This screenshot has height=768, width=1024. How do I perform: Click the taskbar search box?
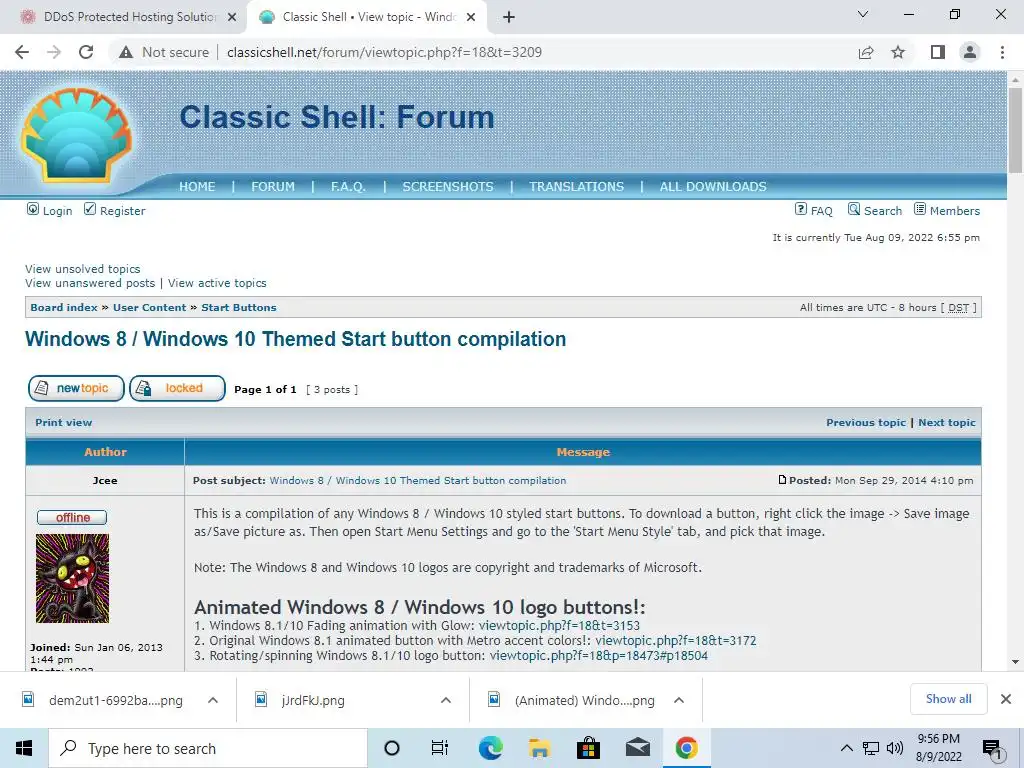click(x=208, y=748)
